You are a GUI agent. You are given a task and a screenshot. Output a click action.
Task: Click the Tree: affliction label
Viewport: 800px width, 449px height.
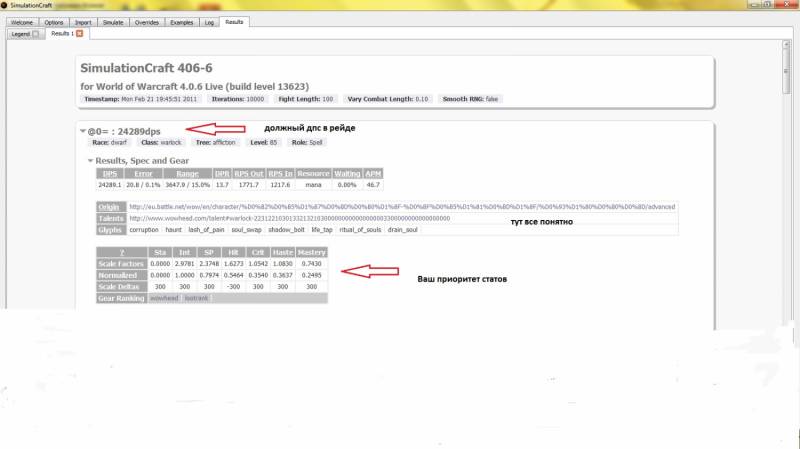[215, 142]
